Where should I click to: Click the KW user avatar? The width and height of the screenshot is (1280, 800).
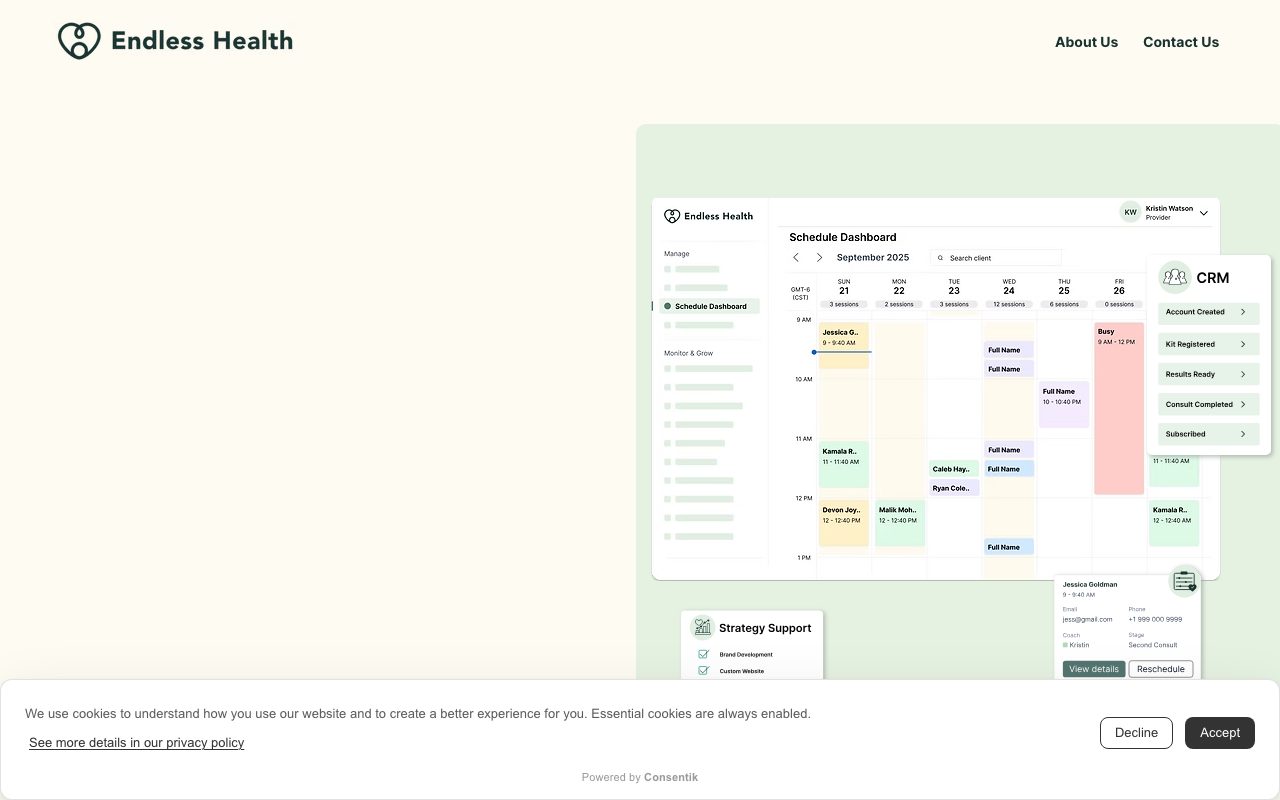pyautogui.click(x=1130, y=212)
